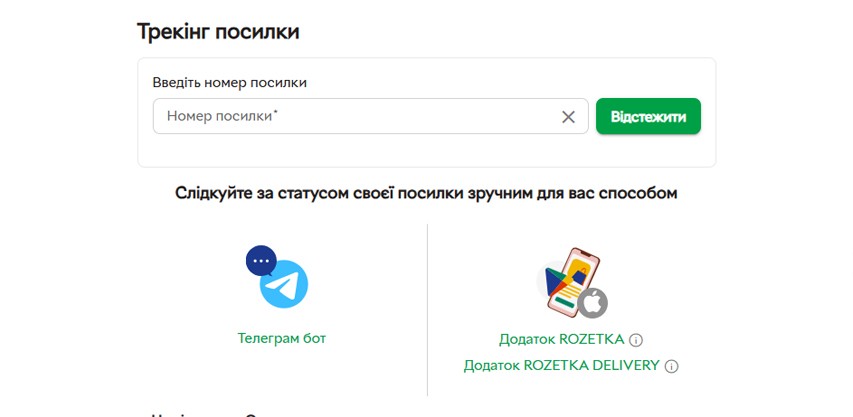Focus the Номер посилки input field

click(x=370, y=116)
